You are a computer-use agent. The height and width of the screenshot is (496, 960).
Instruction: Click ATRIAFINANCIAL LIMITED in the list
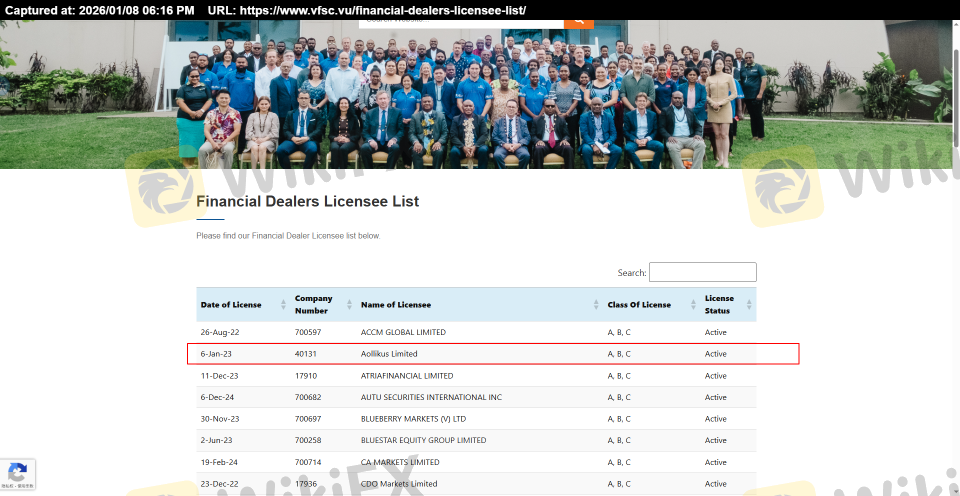click(406, 376)
